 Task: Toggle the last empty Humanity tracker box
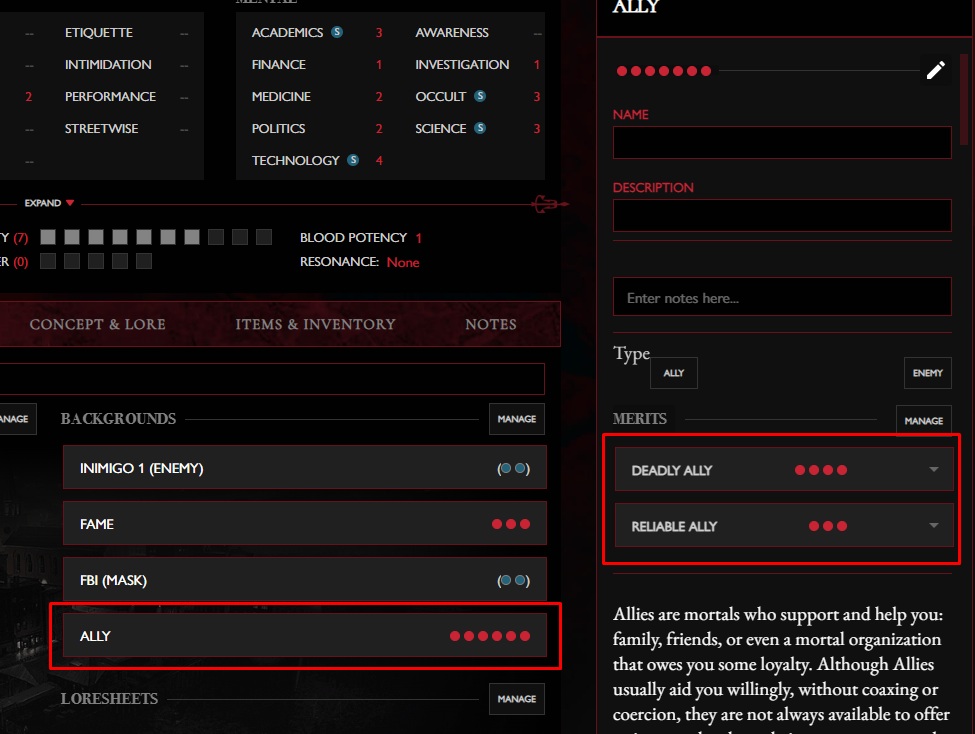pyautogui.click(x=264, y=238)
